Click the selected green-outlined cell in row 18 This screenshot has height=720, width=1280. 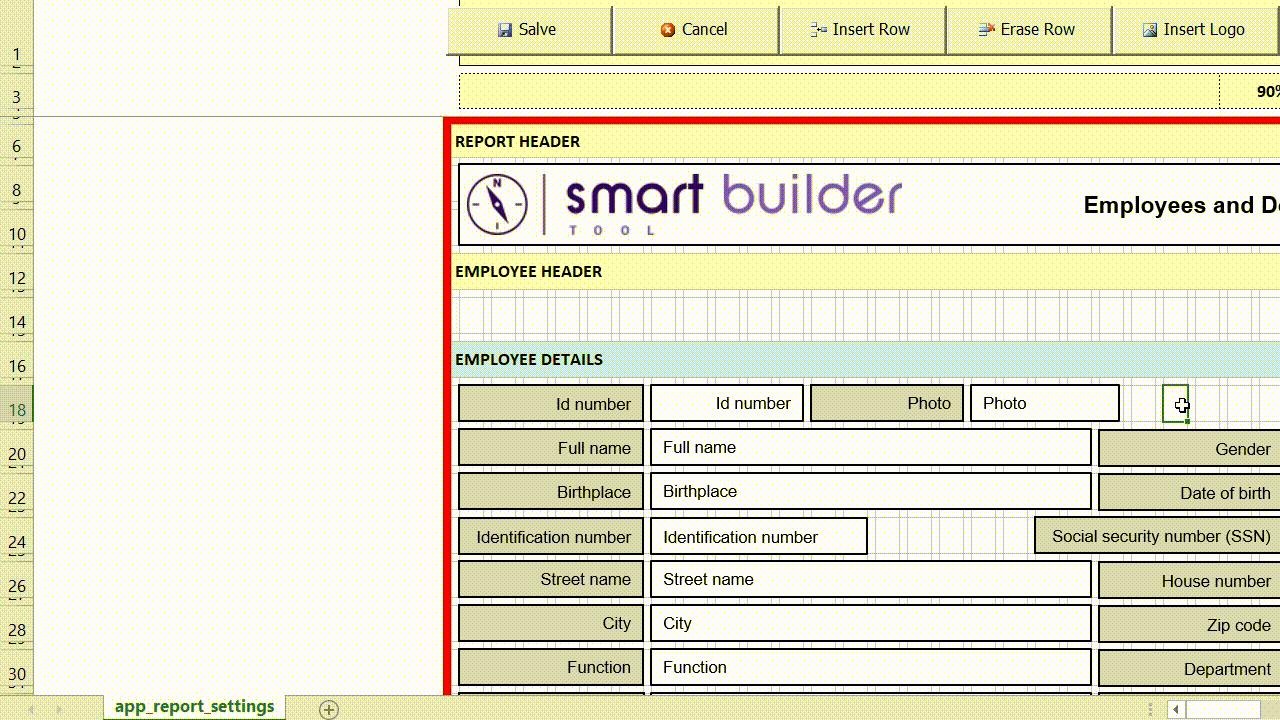(1176, 404)
